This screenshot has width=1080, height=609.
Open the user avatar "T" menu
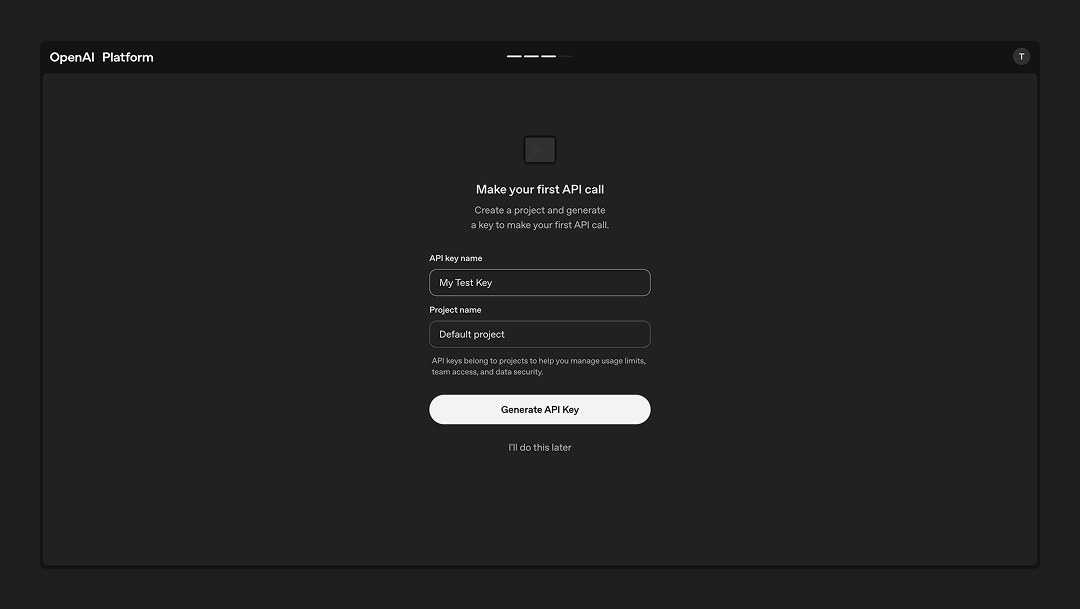pyautogui.click(x=1021, y=56)
